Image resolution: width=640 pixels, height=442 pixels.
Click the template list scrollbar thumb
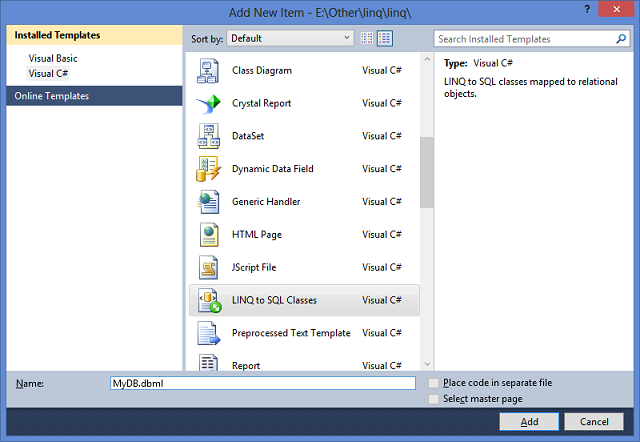[427, 173]
